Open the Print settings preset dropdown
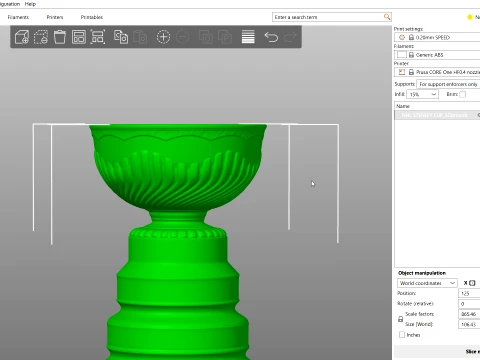 [437, 37]
